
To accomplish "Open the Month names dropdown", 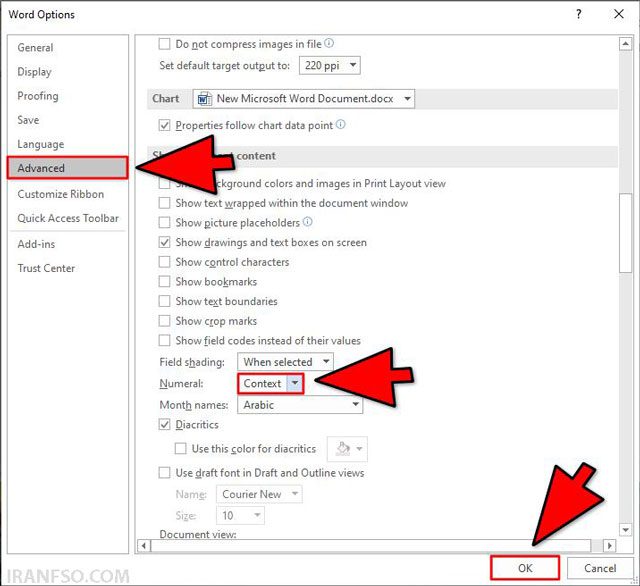I will pyautogui.click(x=300, y=405).
